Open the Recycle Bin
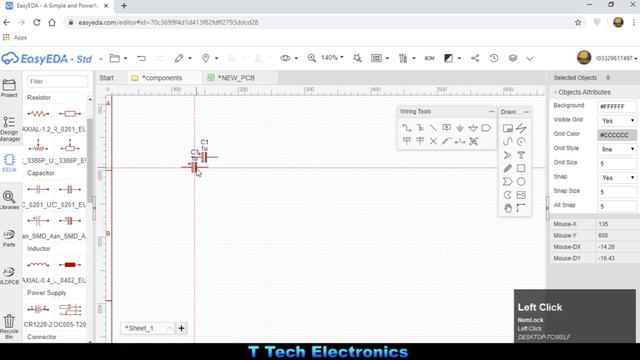 point(9,327)
